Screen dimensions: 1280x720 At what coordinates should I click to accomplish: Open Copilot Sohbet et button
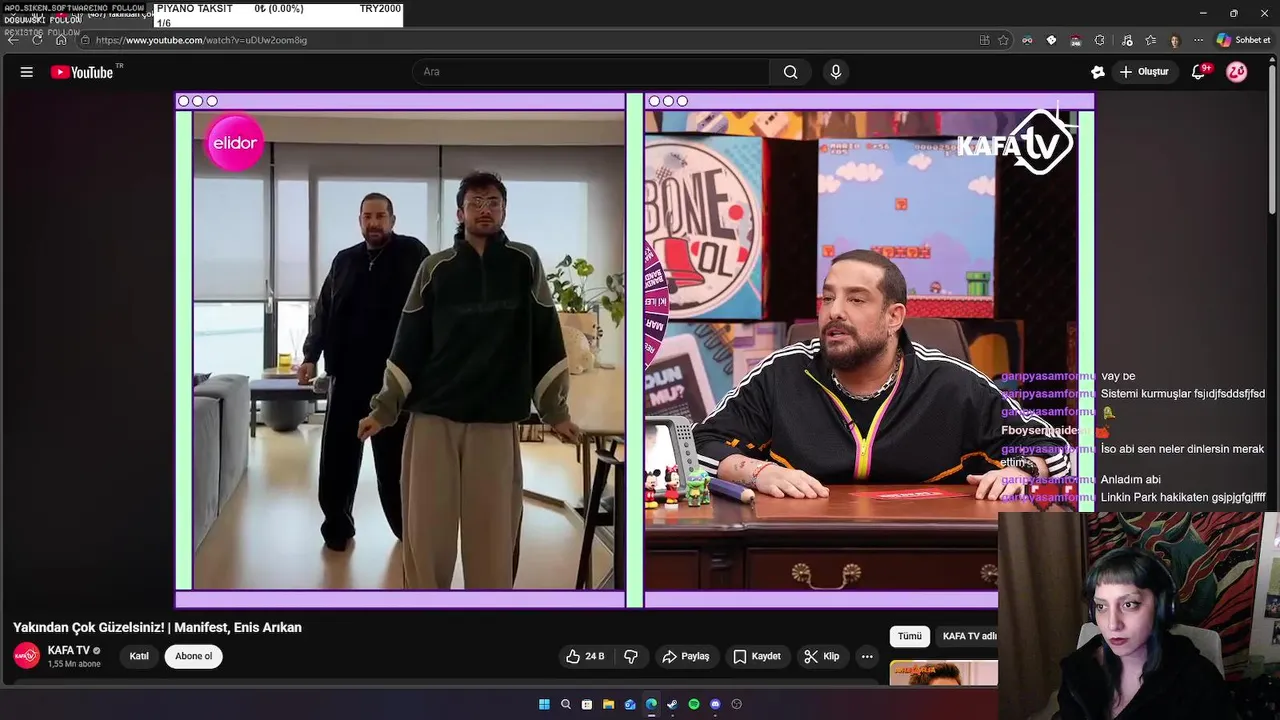tap(1243, 40)
